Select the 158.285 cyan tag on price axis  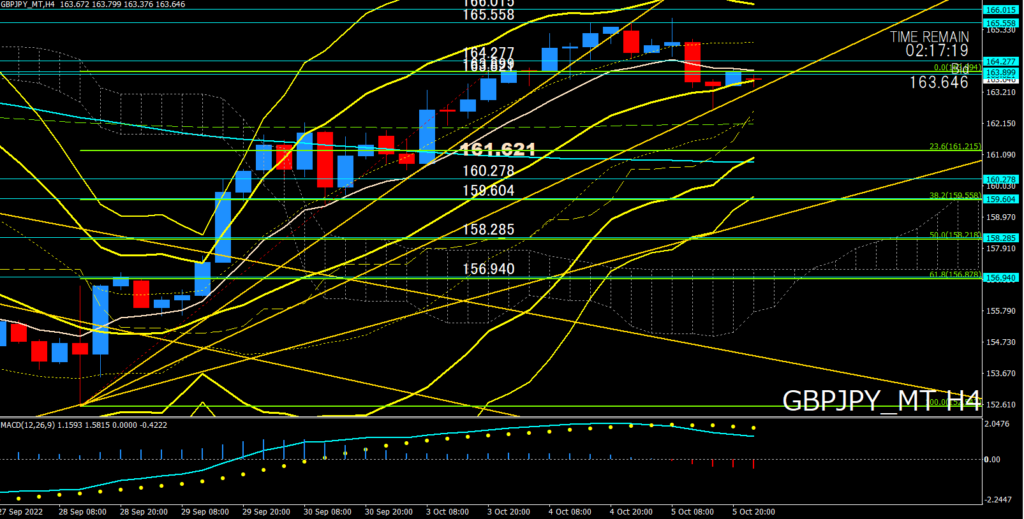click(1000, 238)
